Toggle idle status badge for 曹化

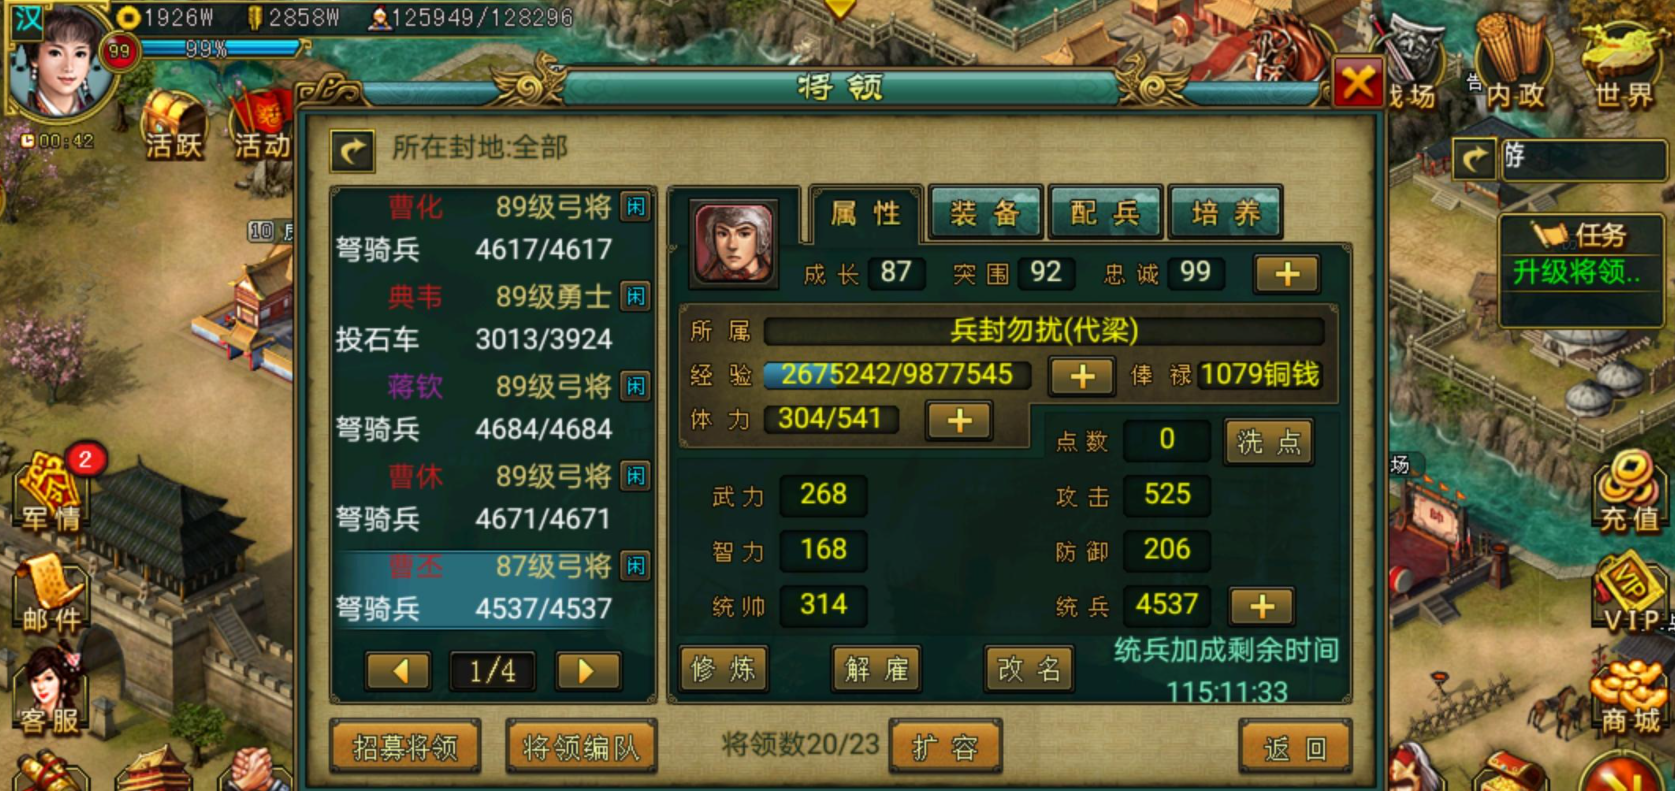pyautogui.click(x=636, y=207)
